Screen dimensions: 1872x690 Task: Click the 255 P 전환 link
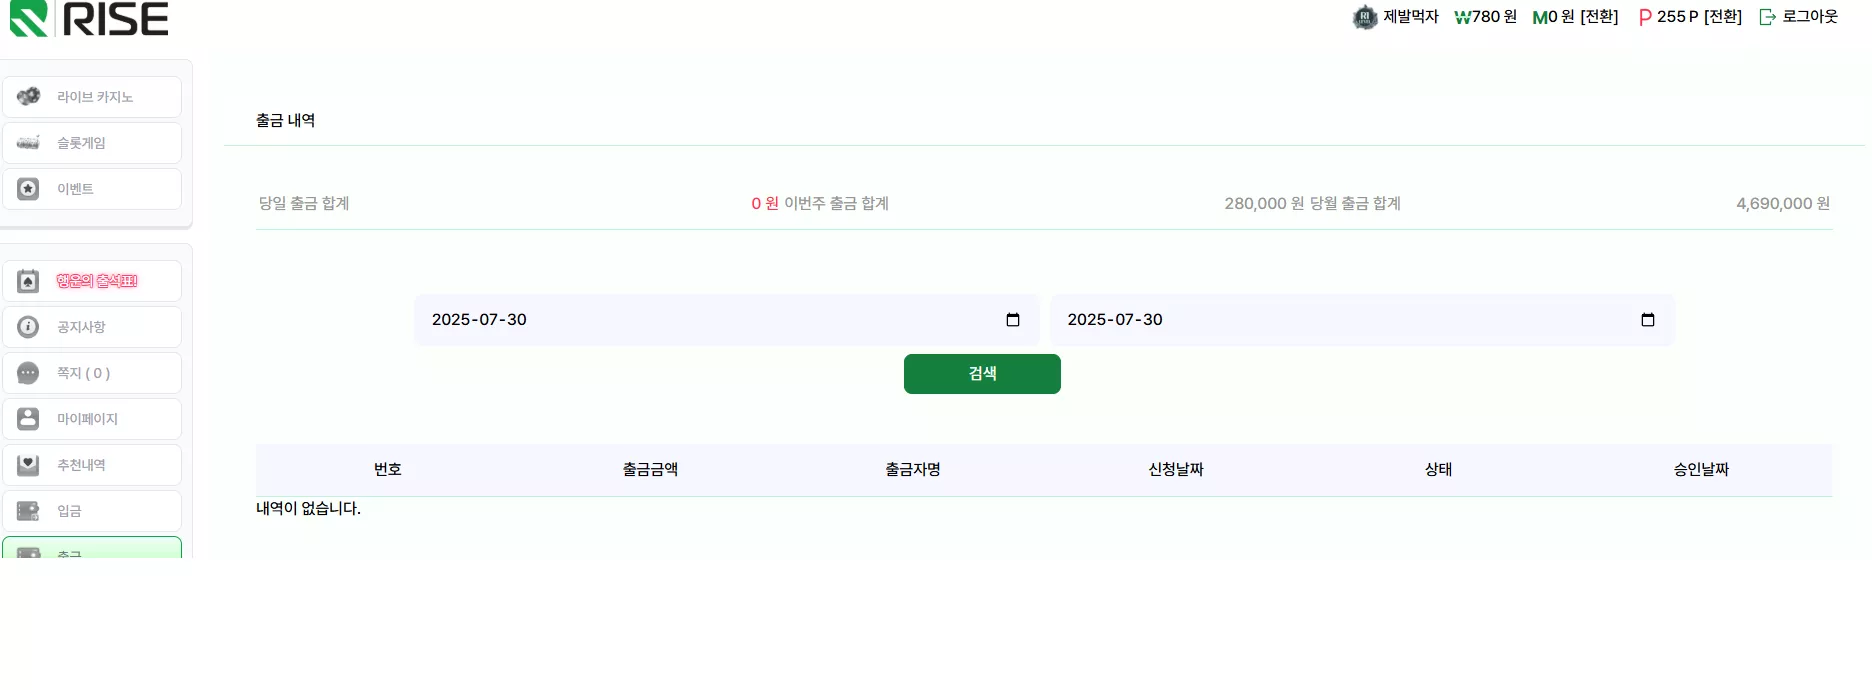tap(1690, 17)
